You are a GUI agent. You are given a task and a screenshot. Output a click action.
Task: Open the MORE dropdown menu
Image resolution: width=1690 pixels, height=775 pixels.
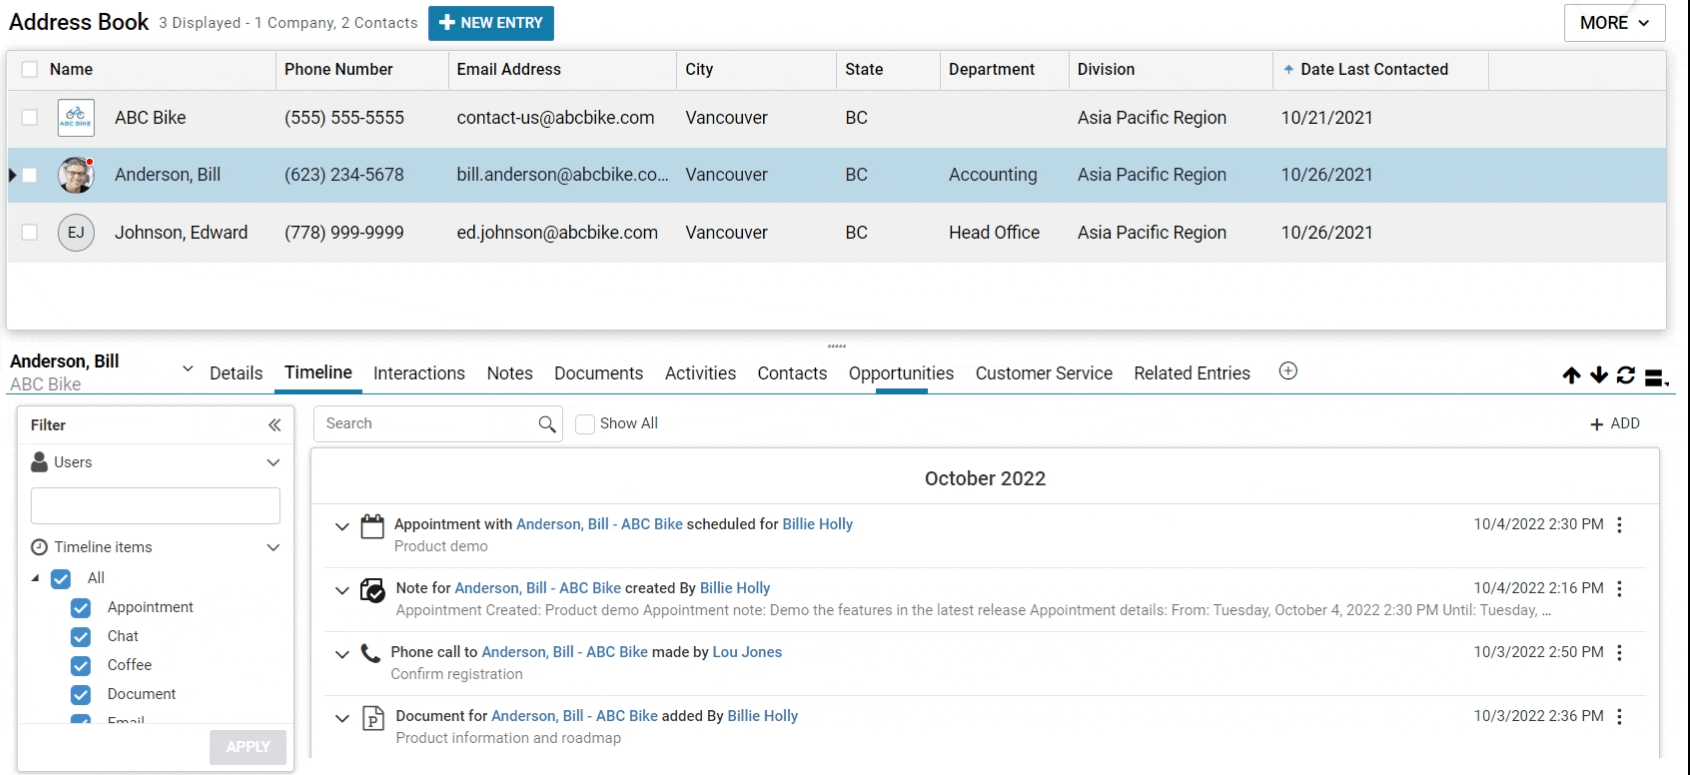coord(1614,23)
